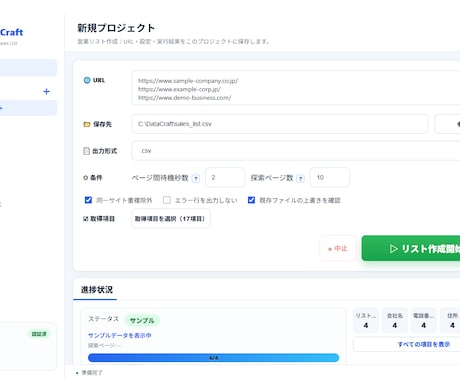
Task: Click inside the URL text area
Action: 296,88
